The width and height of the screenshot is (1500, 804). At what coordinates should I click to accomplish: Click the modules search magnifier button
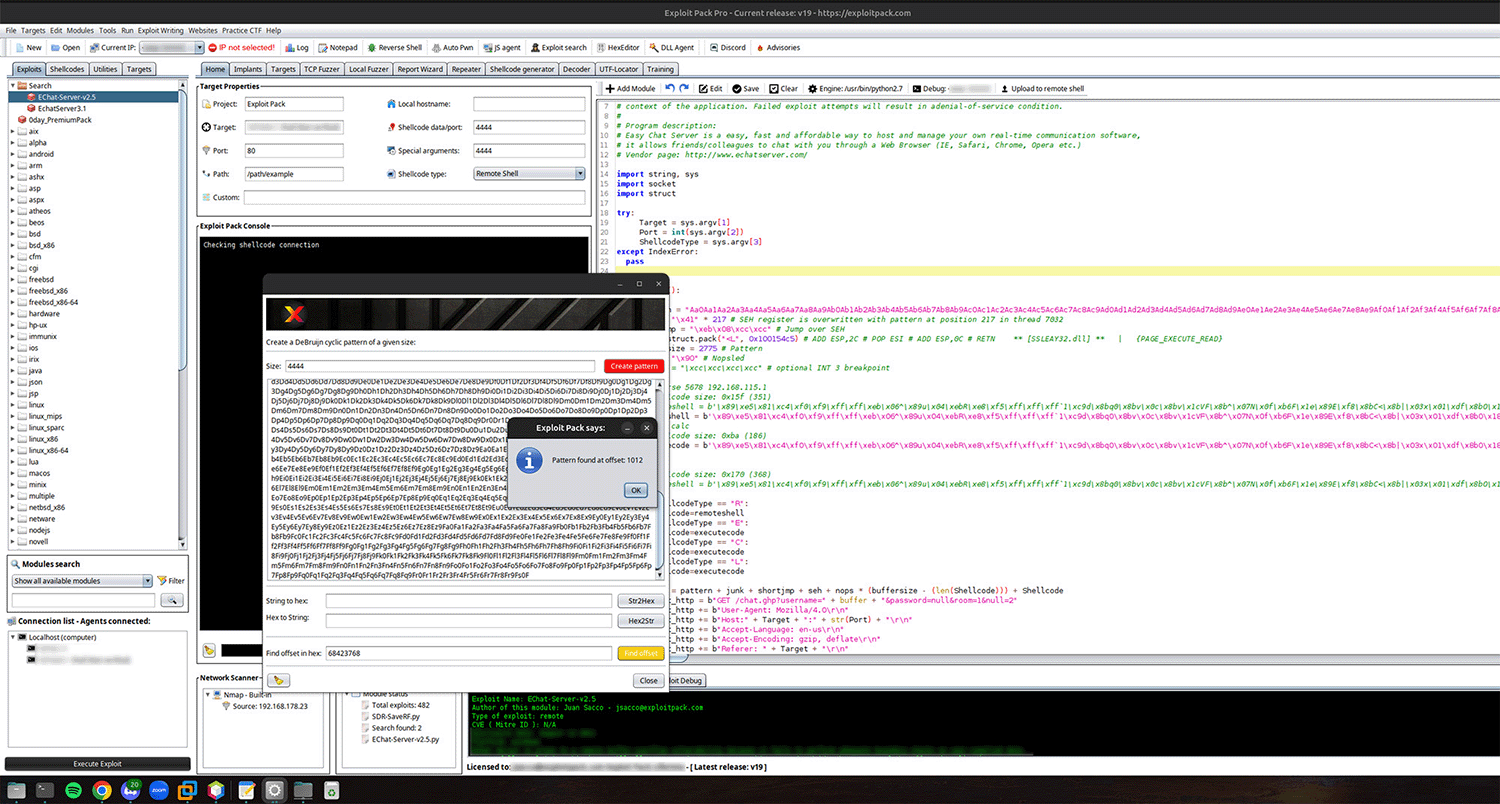[x=172, y=600]
